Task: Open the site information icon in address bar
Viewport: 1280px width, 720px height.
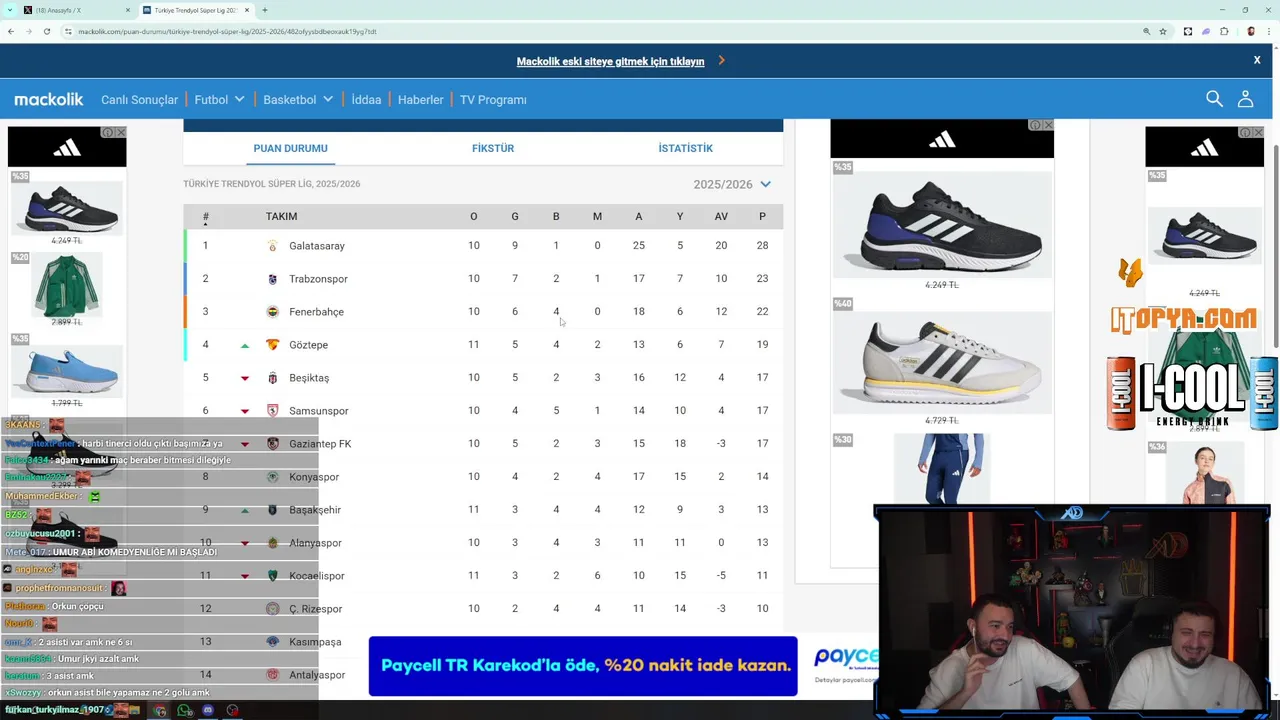Action: (x=68, y=31)
